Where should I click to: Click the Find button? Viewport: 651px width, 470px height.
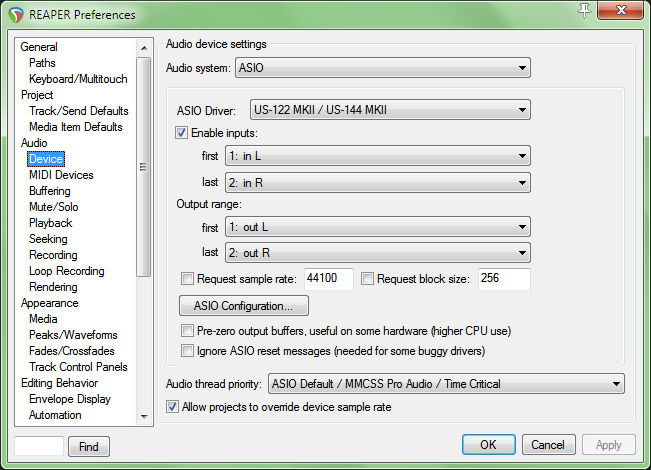click(89, 447)
